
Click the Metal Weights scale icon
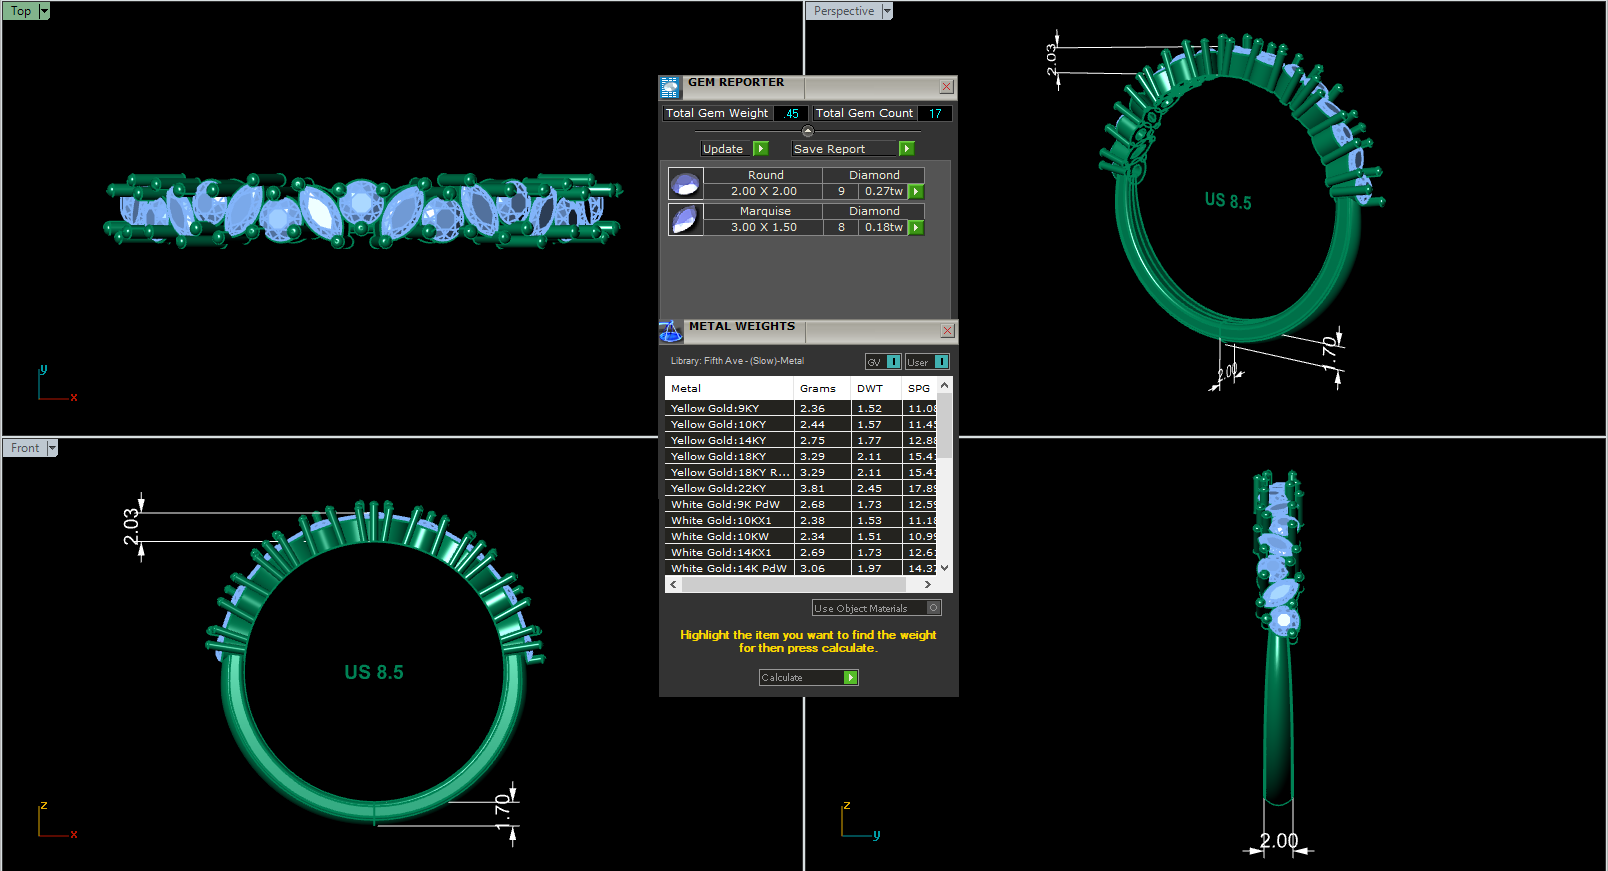670,331
